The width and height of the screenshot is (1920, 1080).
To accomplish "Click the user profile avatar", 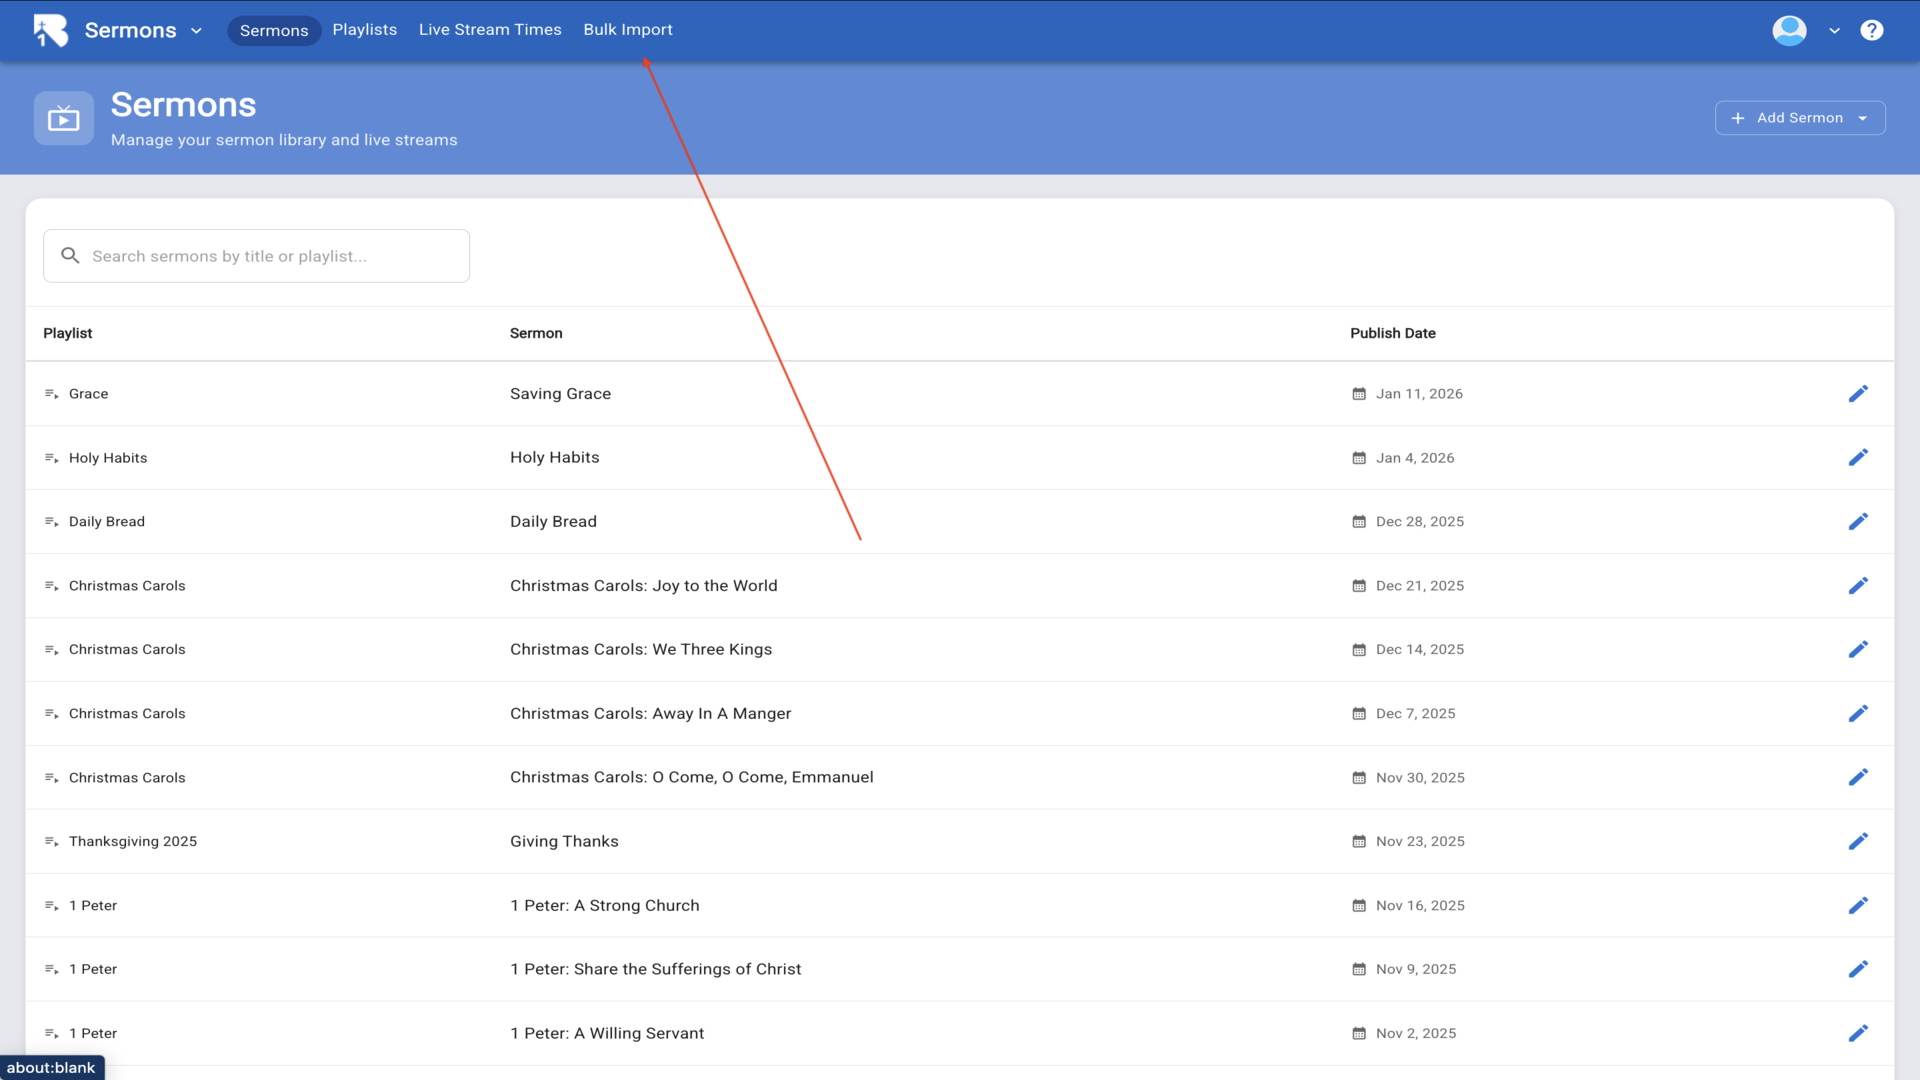I will point(1789,30).
